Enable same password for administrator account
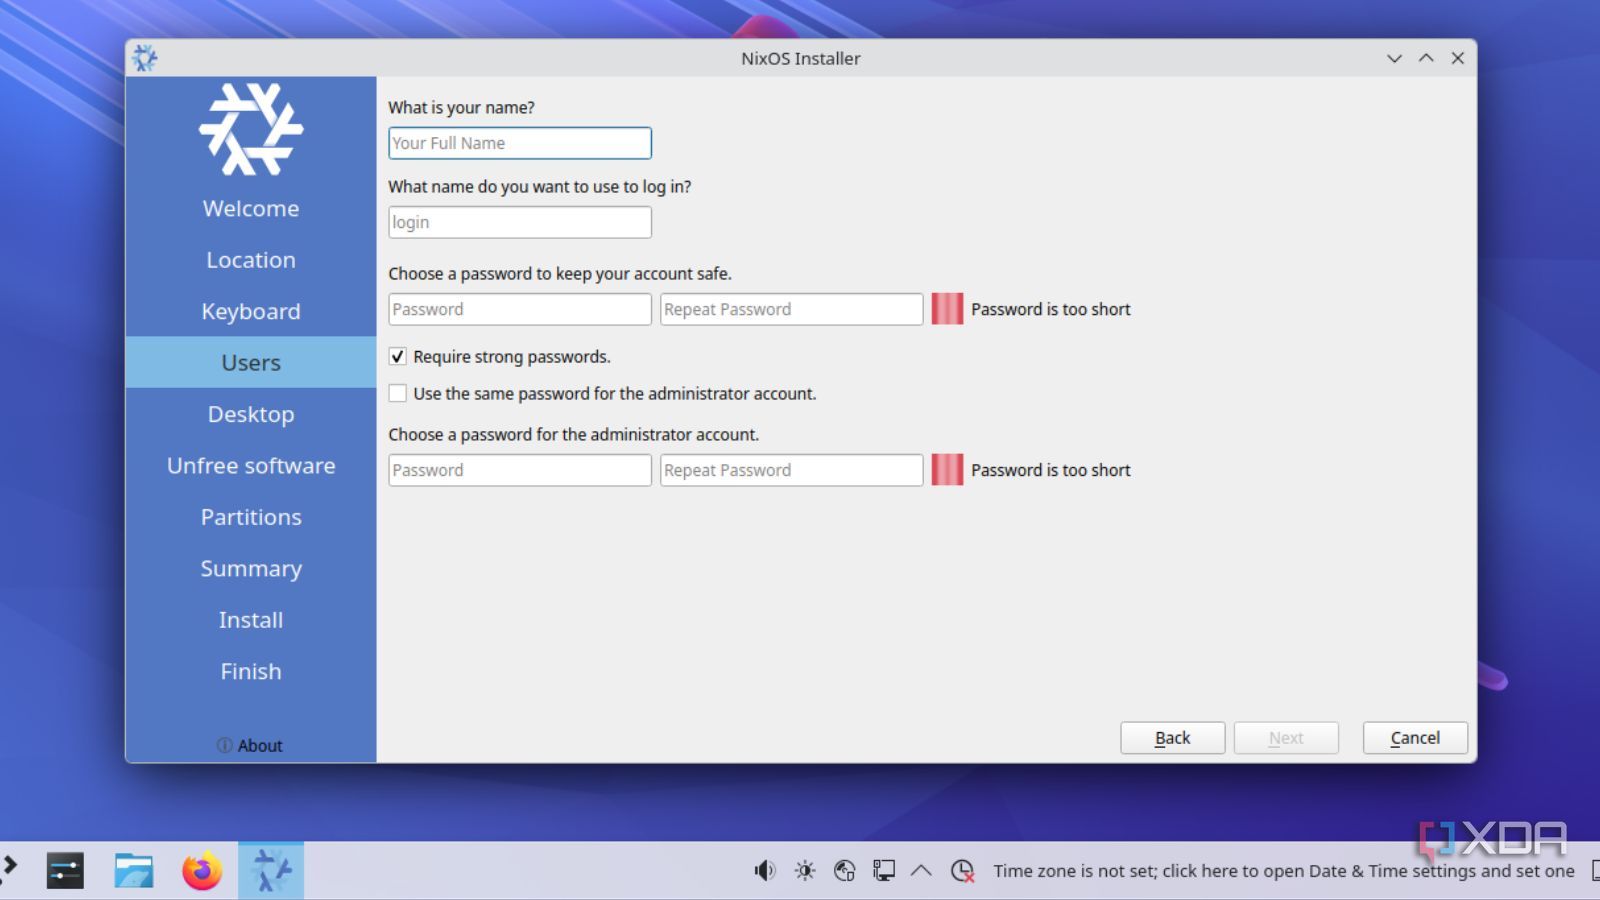This screenshot has height=900, width=1600. (398, 394)
